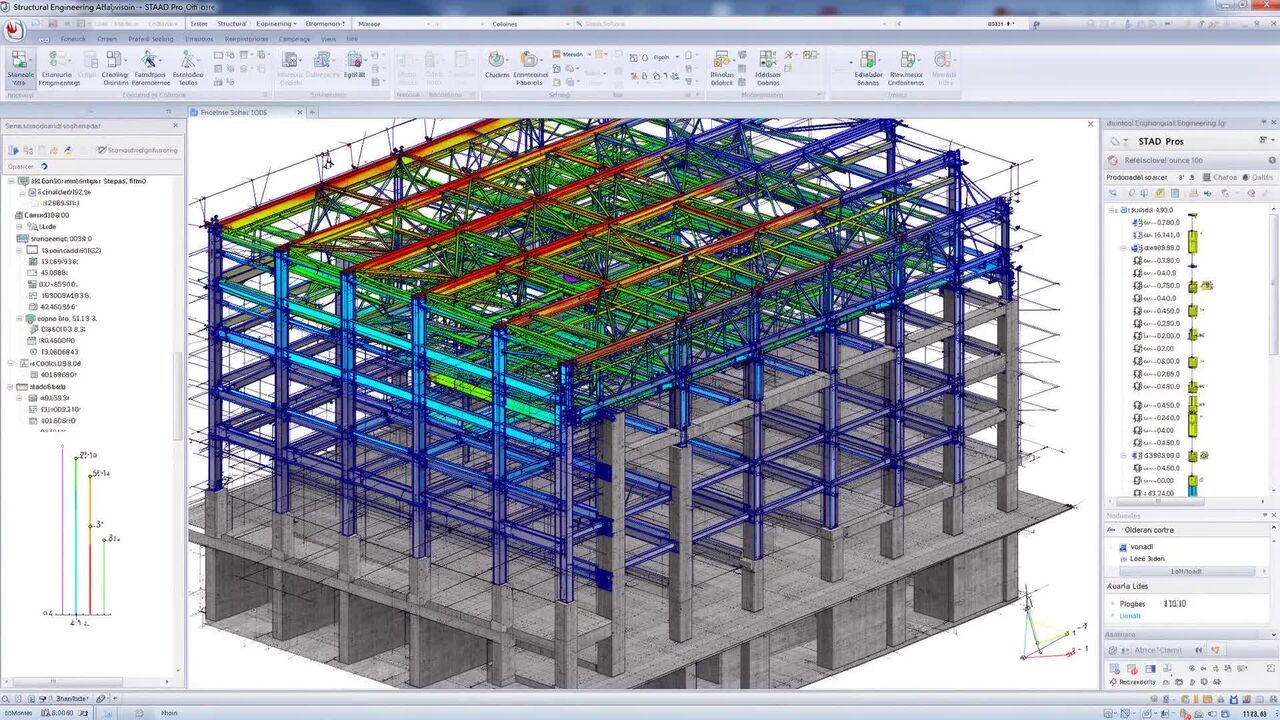This screenshot has width=1280, height=720.
Task: Click the pencil icon in left panel toolbar
Action: click(68, 150)
